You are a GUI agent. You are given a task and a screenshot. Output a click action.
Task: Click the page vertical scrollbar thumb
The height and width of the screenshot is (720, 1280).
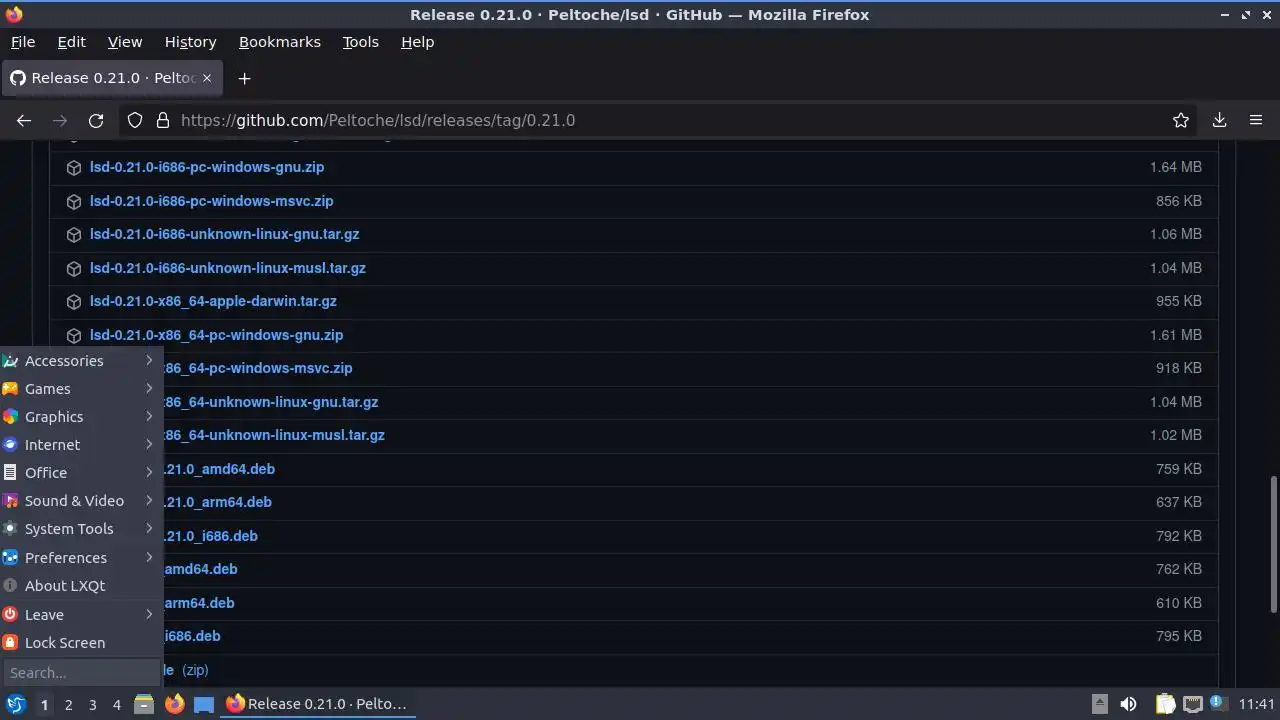(1274, 545)
